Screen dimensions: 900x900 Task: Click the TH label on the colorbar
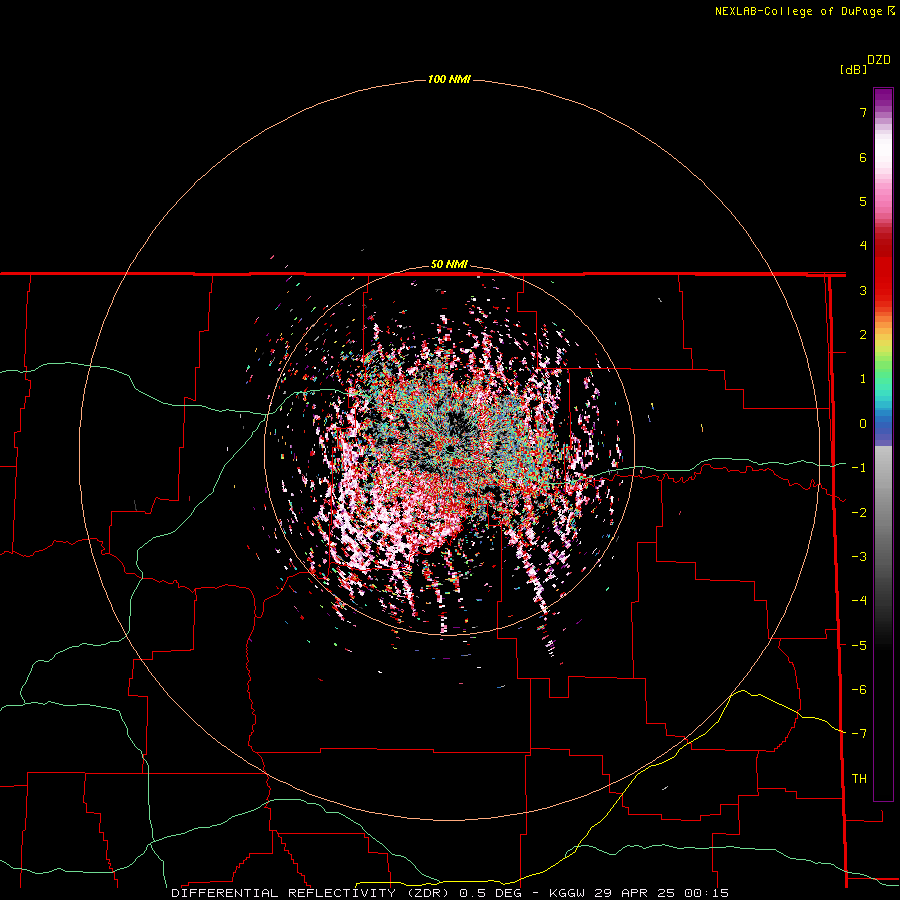pyautogui.click(x=859, y=779)
